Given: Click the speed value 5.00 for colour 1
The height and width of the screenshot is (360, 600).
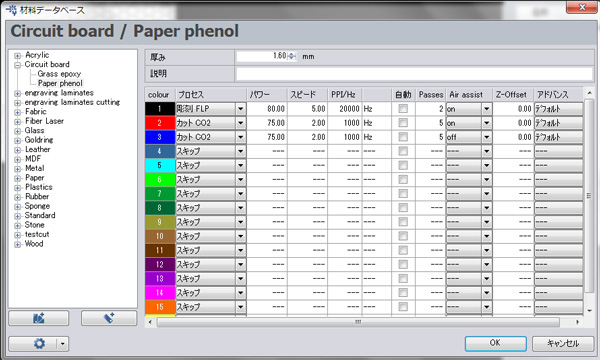Looking at the screenshot, I should tap(307, 109).
